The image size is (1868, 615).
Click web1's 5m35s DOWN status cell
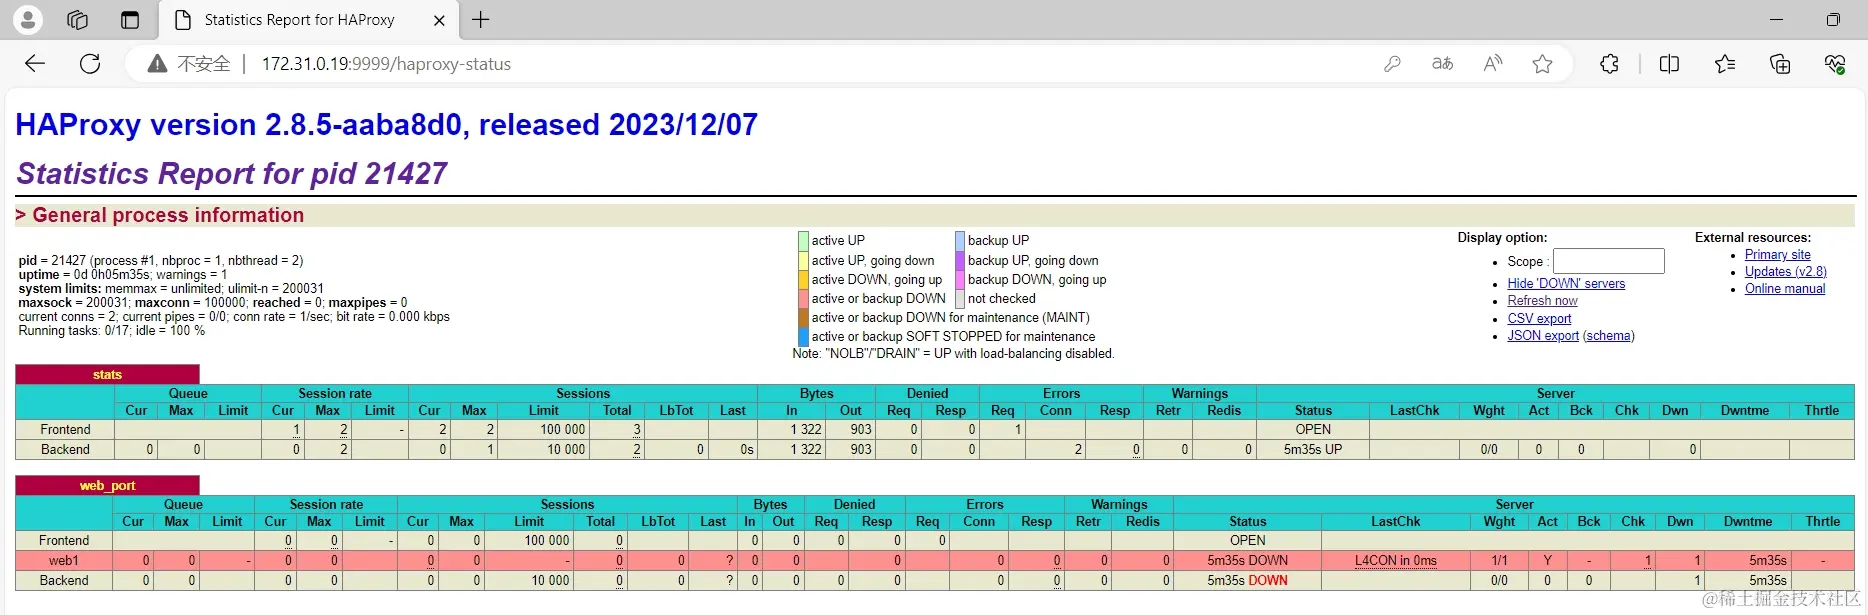pyautogui.click(x=1247, y=561)
